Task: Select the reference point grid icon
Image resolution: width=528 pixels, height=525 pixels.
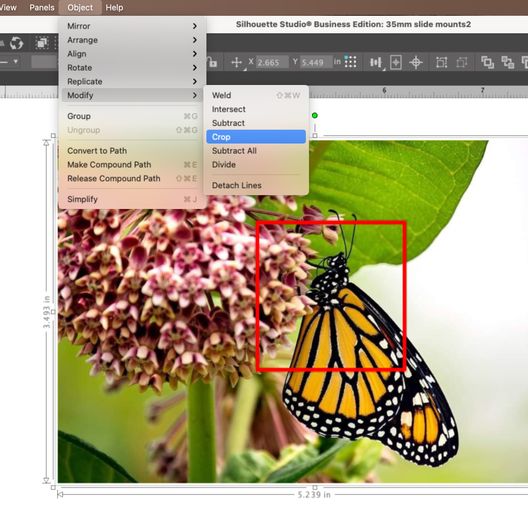Action: [x=351, y=62]
